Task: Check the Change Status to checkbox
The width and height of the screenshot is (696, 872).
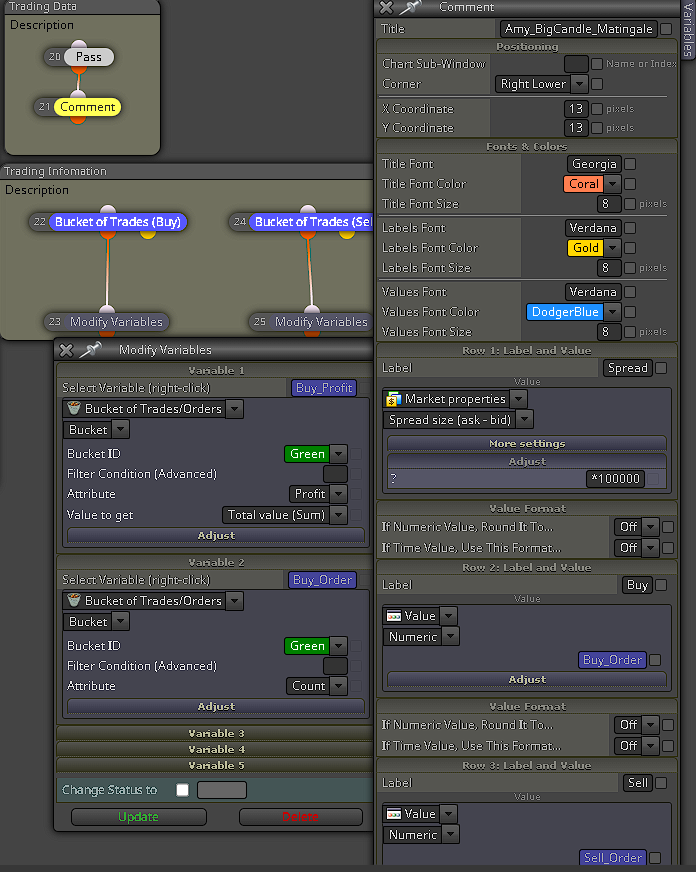Action: click(182, 790)
